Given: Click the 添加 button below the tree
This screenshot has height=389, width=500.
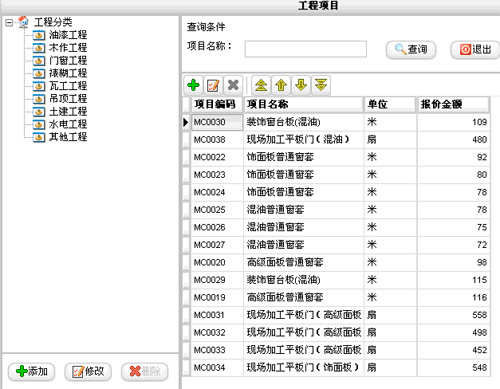Looking at the screenshot, I should (x=32, y=371).
